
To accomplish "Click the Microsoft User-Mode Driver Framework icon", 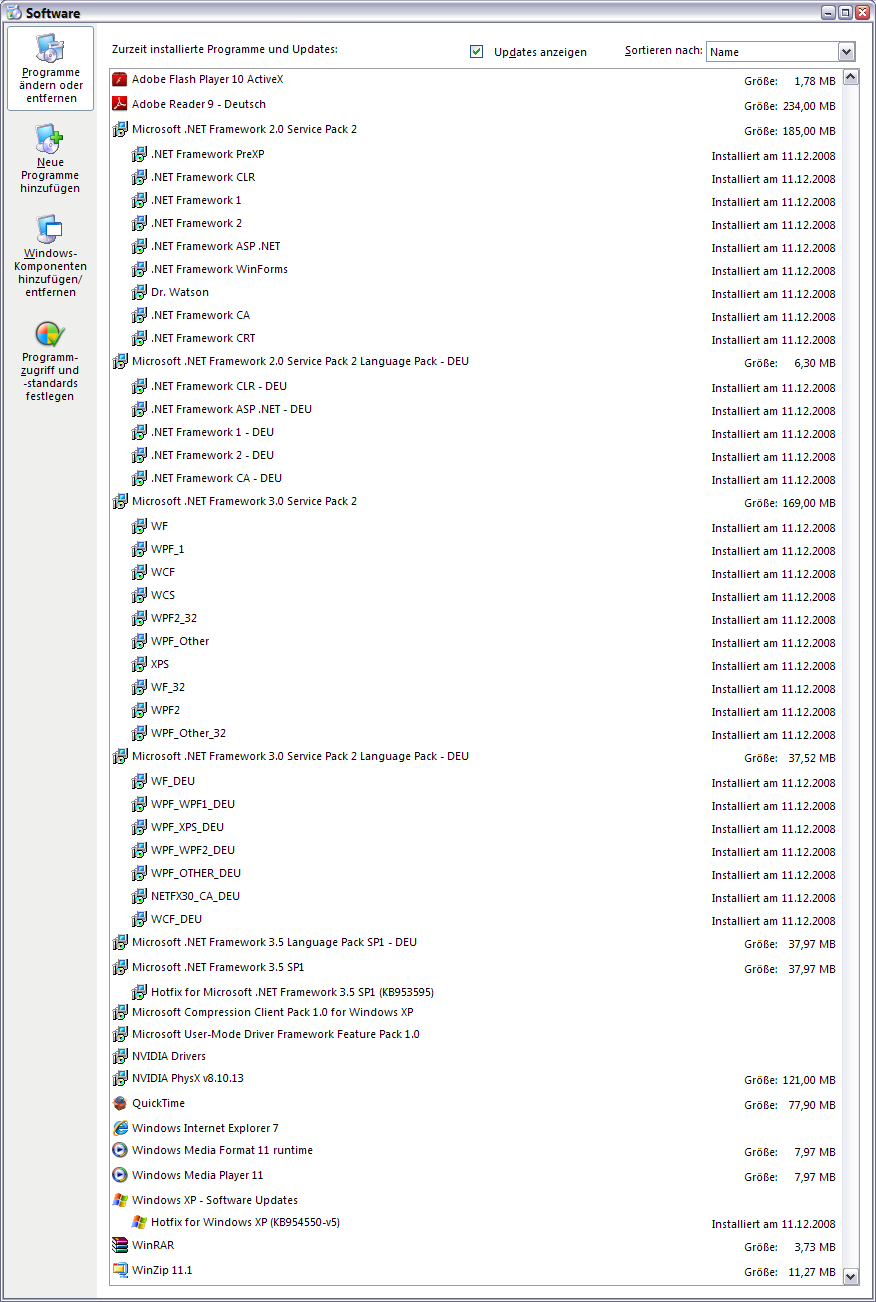I will pyautogui.click(x=120, y=1034).
